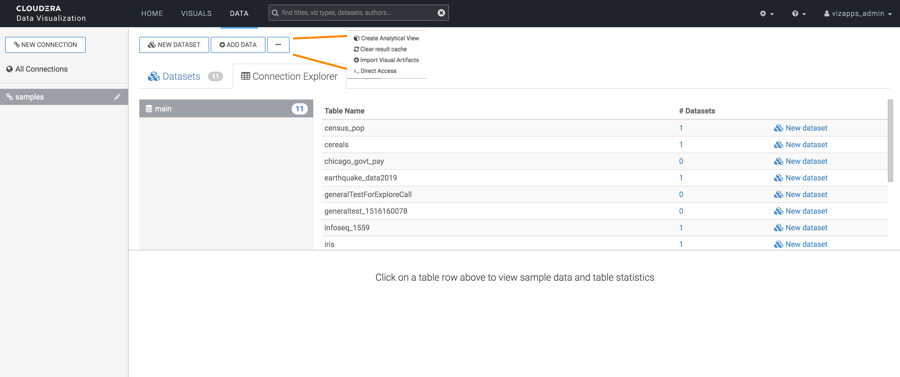Click New dataset icon for census_pop
Image resolution: width=900 pixels, height=377 pixels.
[778, 128]
